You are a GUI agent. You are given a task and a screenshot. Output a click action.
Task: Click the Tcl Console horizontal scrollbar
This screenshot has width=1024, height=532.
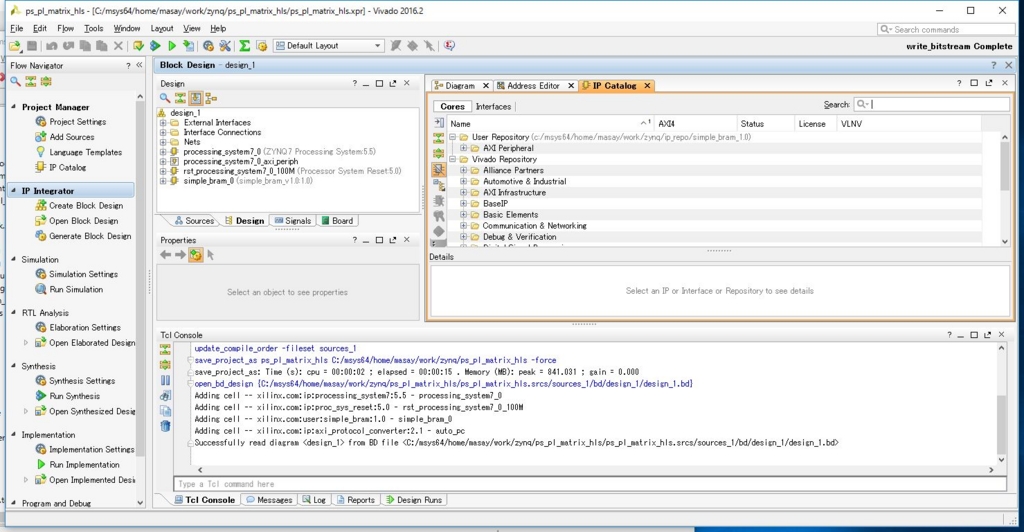(595, 469)
